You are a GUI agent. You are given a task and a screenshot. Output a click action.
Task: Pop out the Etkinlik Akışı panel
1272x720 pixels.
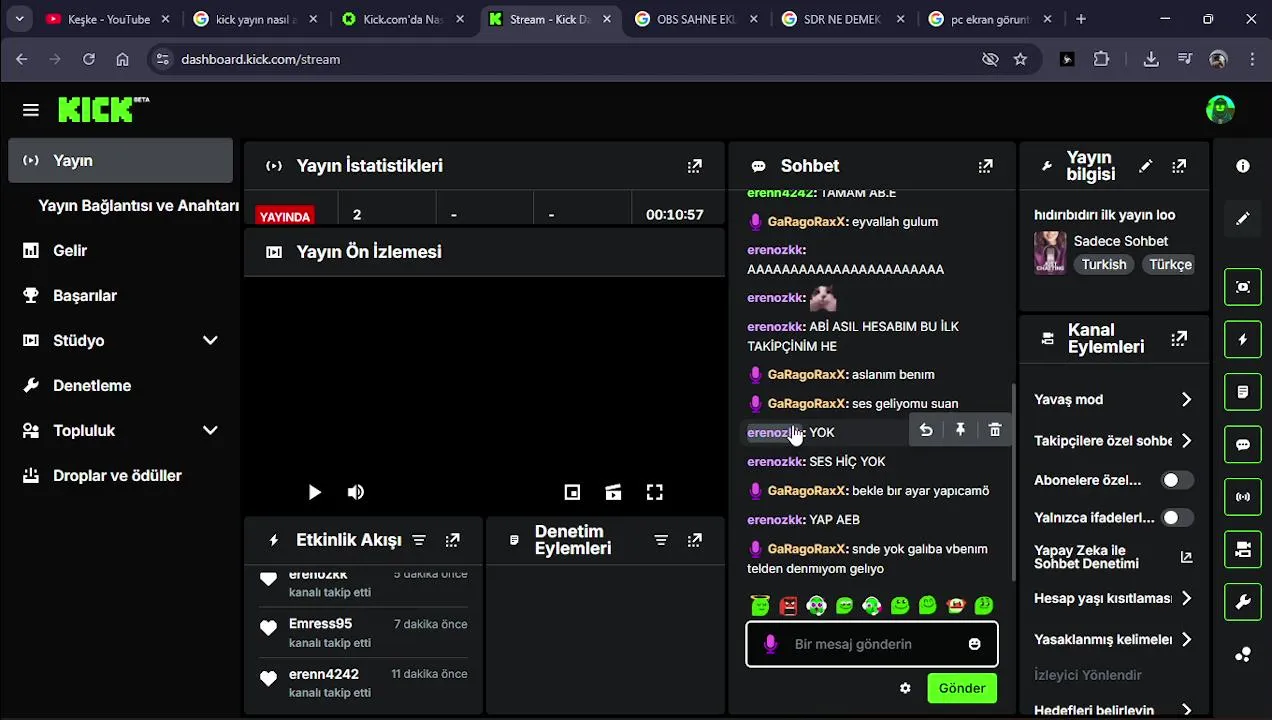click(453, 540)
